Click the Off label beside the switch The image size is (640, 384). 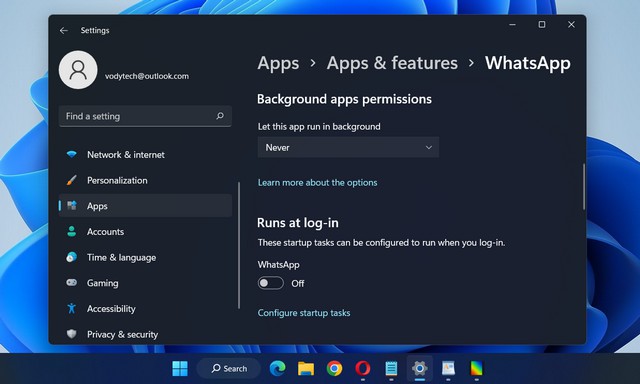click(298, 283)
